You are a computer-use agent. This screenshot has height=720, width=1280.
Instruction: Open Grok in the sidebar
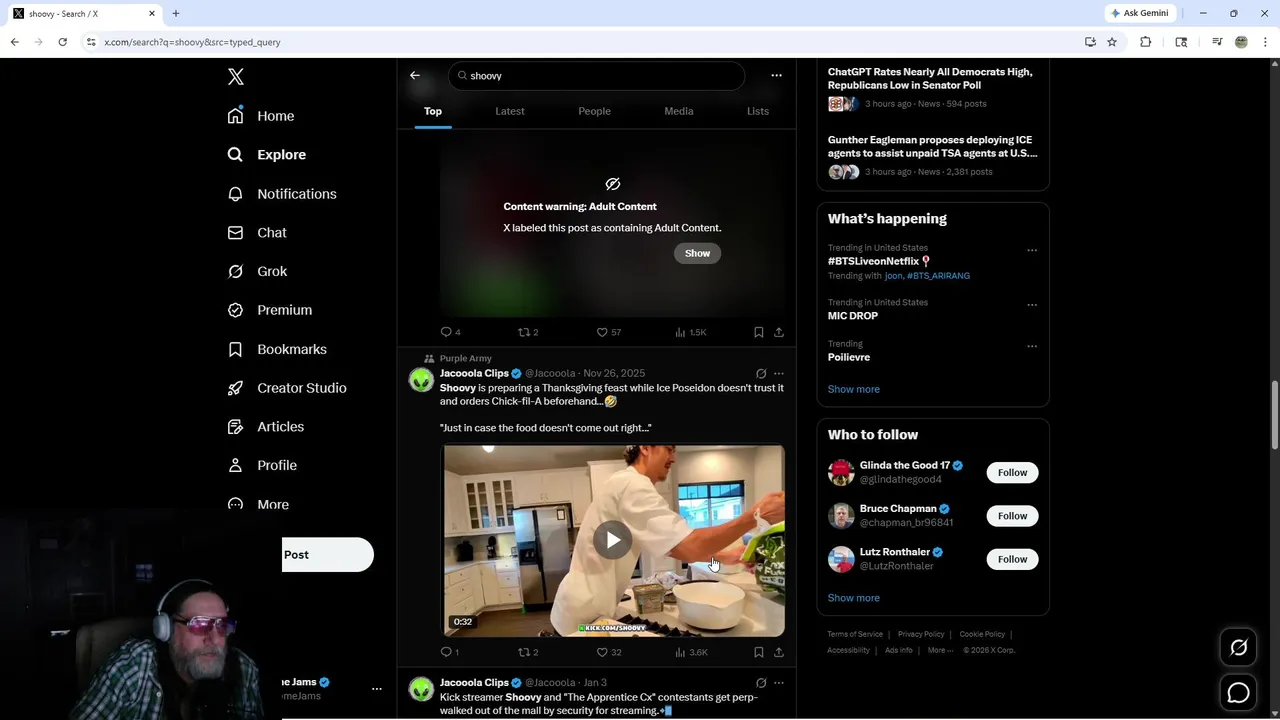(x=257, y=272)
